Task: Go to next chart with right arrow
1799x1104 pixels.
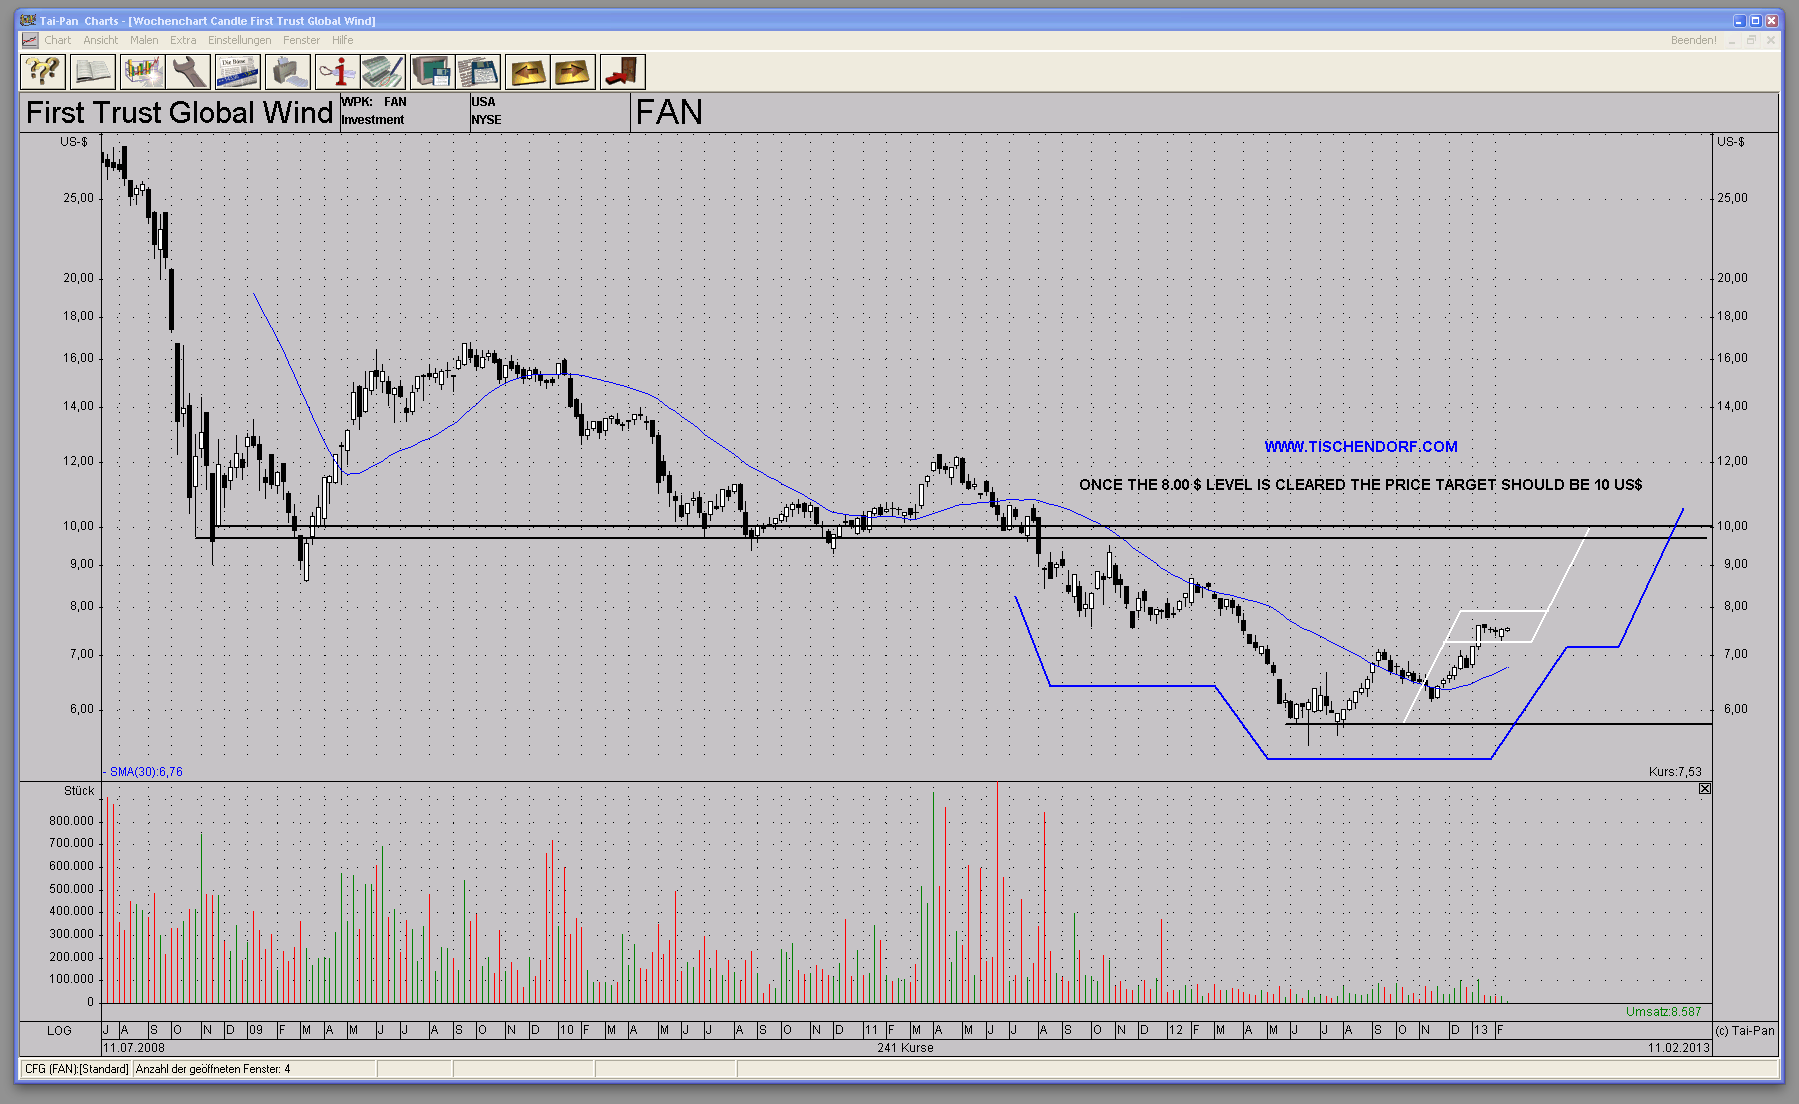Action: pos(573,72)
